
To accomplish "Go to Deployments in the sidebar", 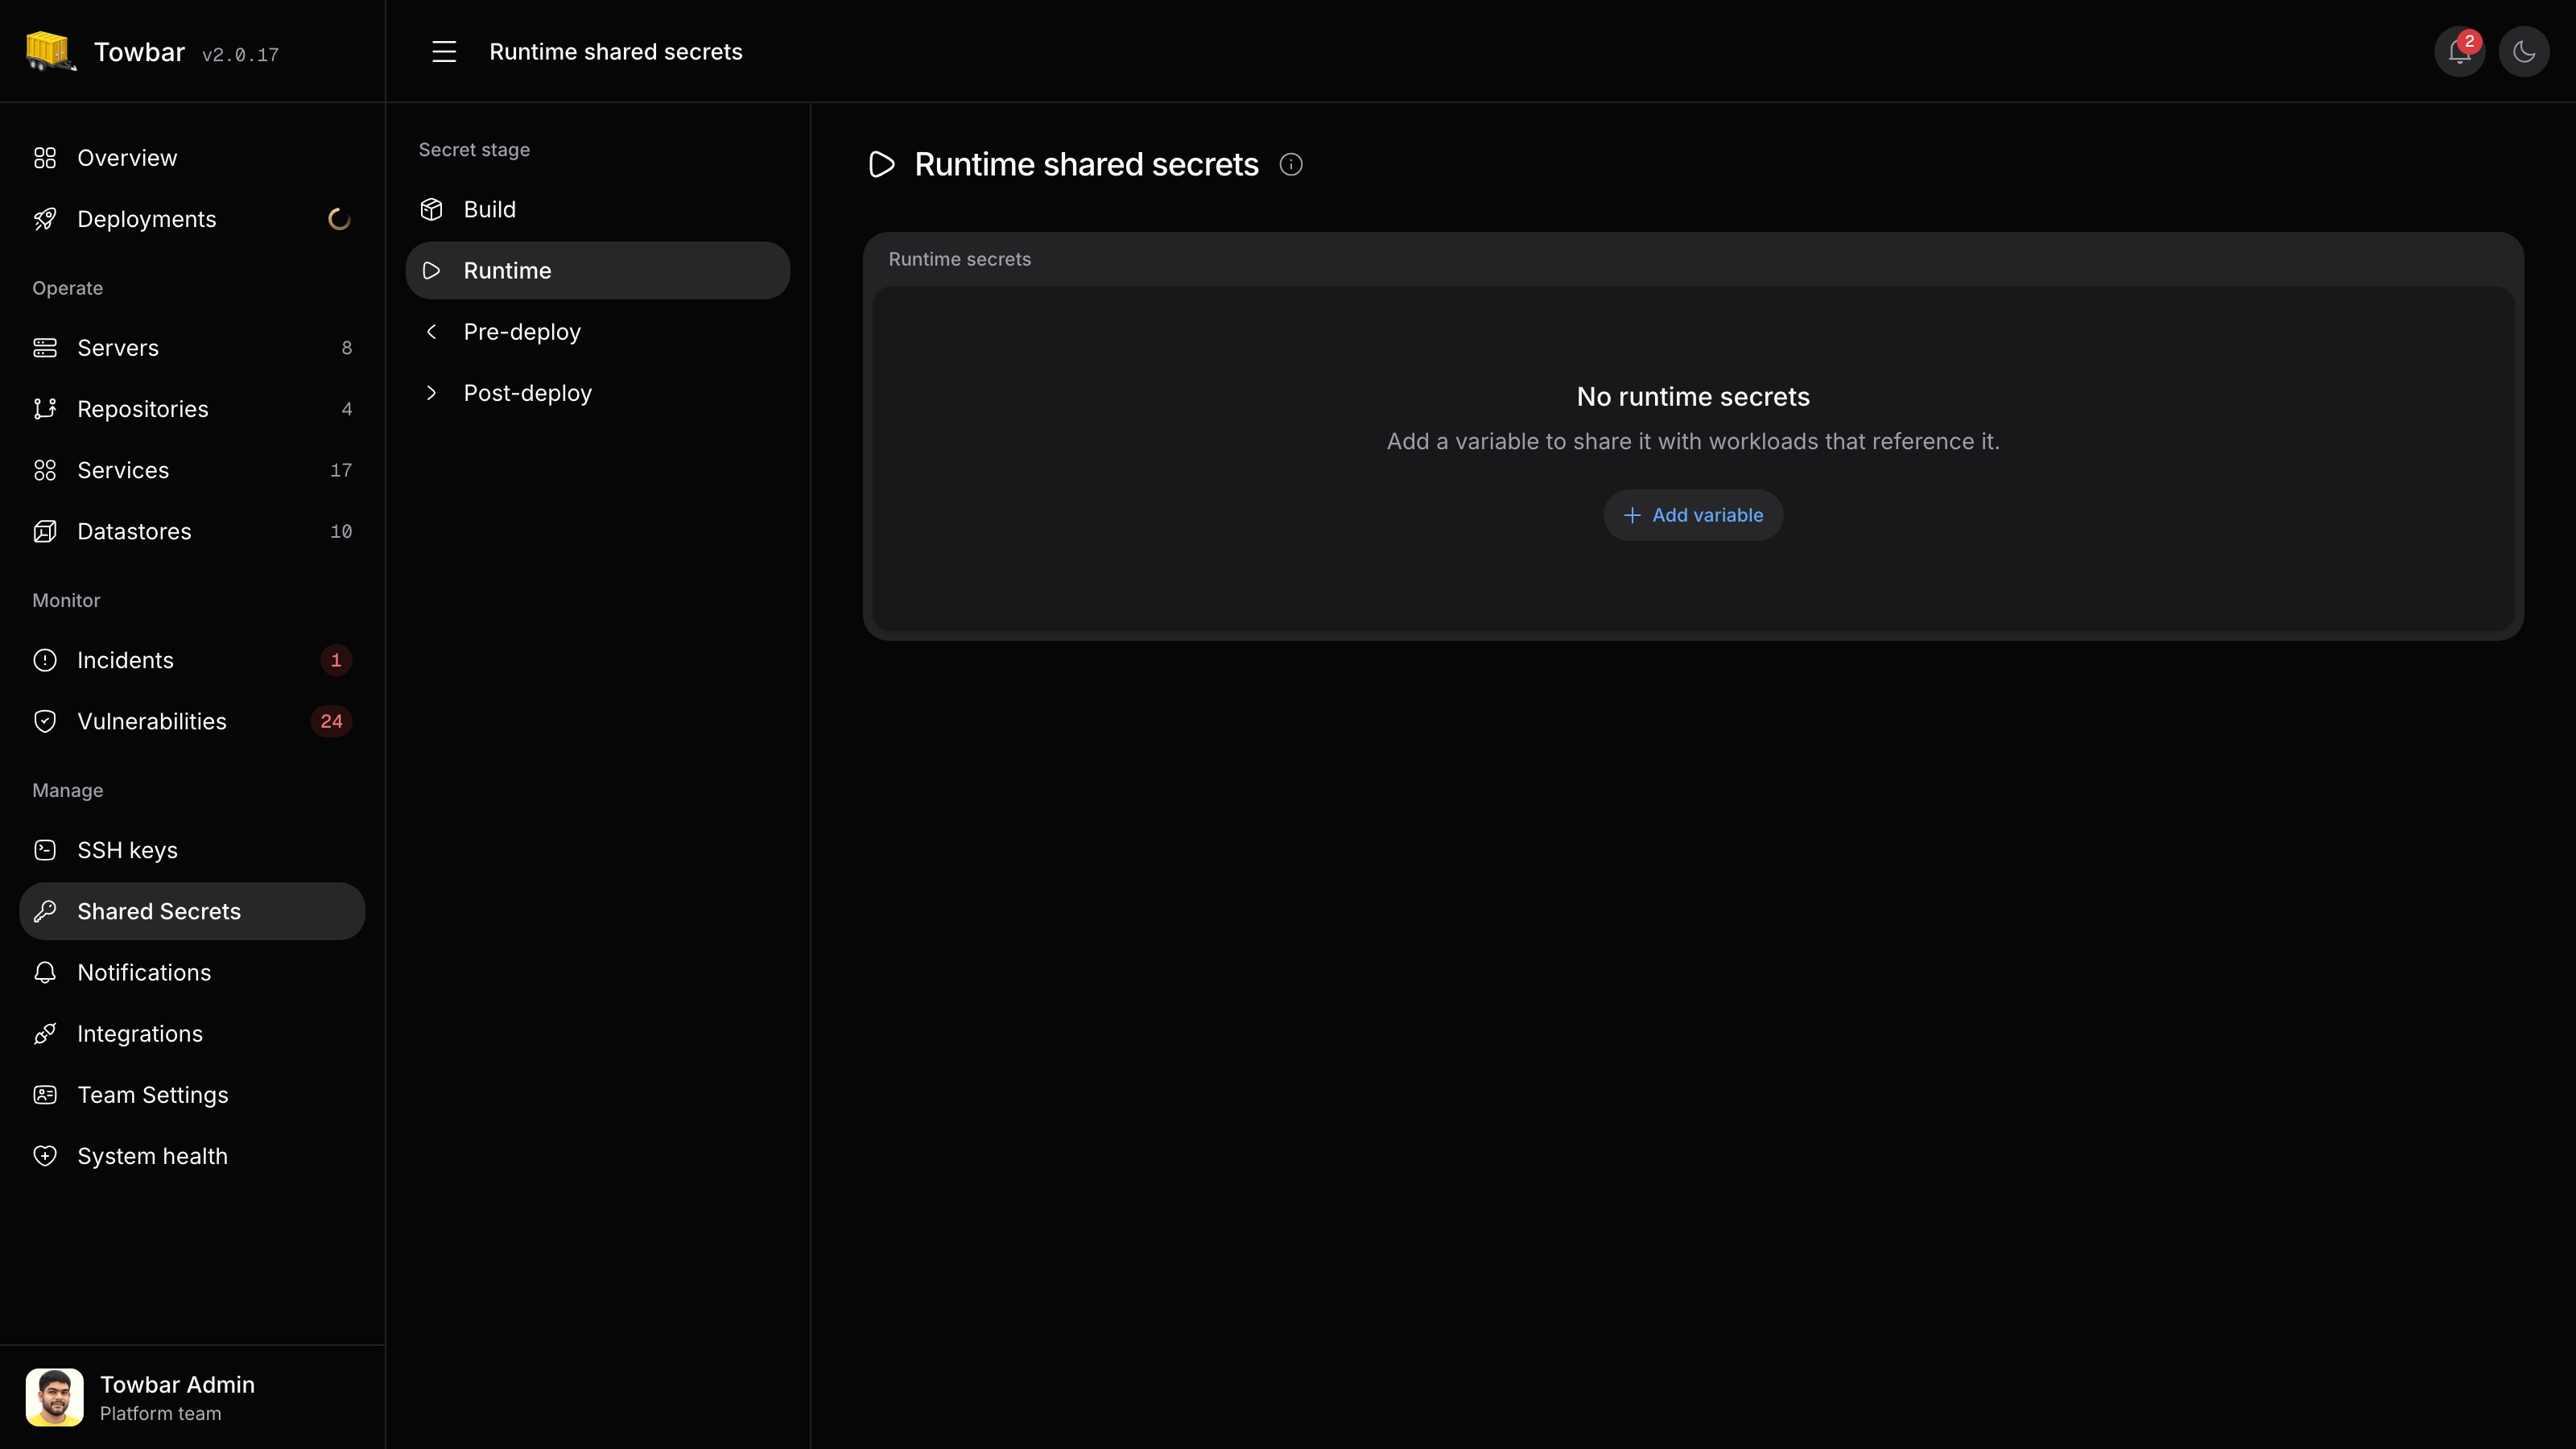I will coord(192,219).
